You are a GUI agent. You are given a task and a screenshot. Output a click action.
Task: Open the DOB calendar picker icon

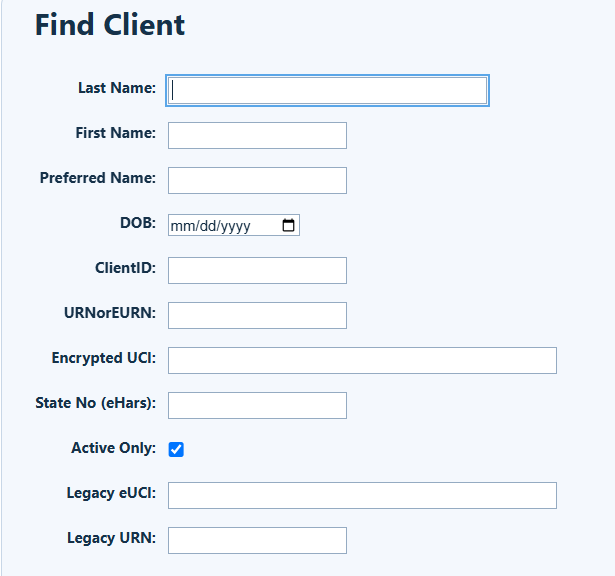[x=288, y=225]
